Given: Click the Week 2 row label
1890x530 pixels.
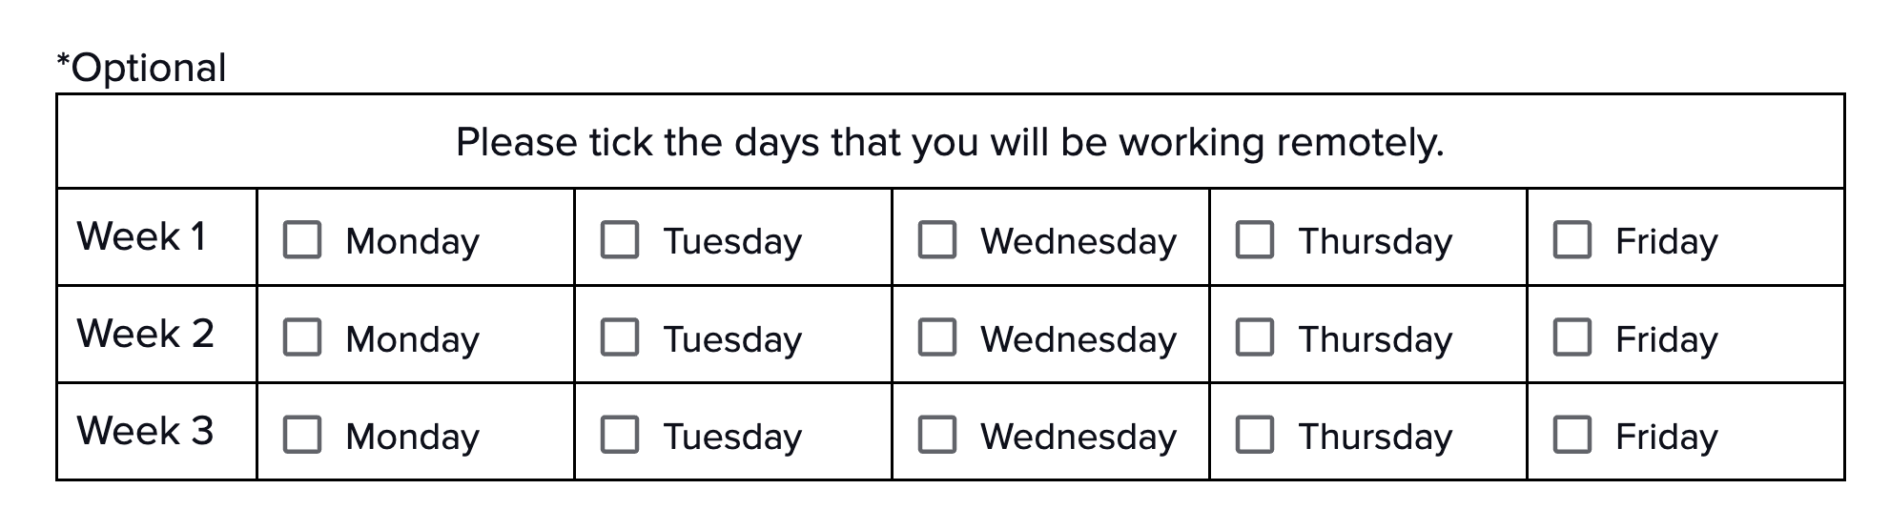Looking at the screenshot, I should pyautogui.click(x=145, y=334).
